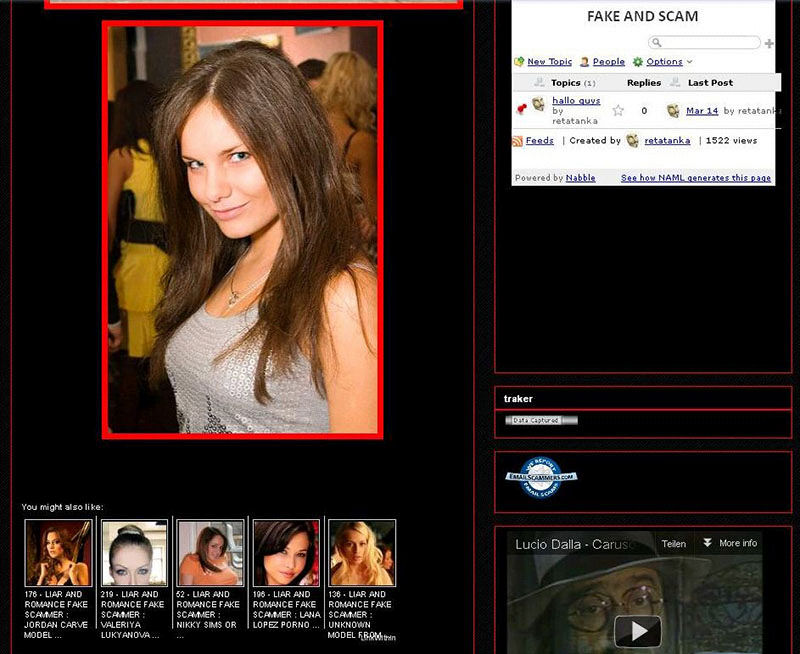Image resolution: width=800 pixels, height=654 pixels.
Task: Open thumbnail for 219 Valeriya Lukyanova scammer
Action: (x=134, y=553)
